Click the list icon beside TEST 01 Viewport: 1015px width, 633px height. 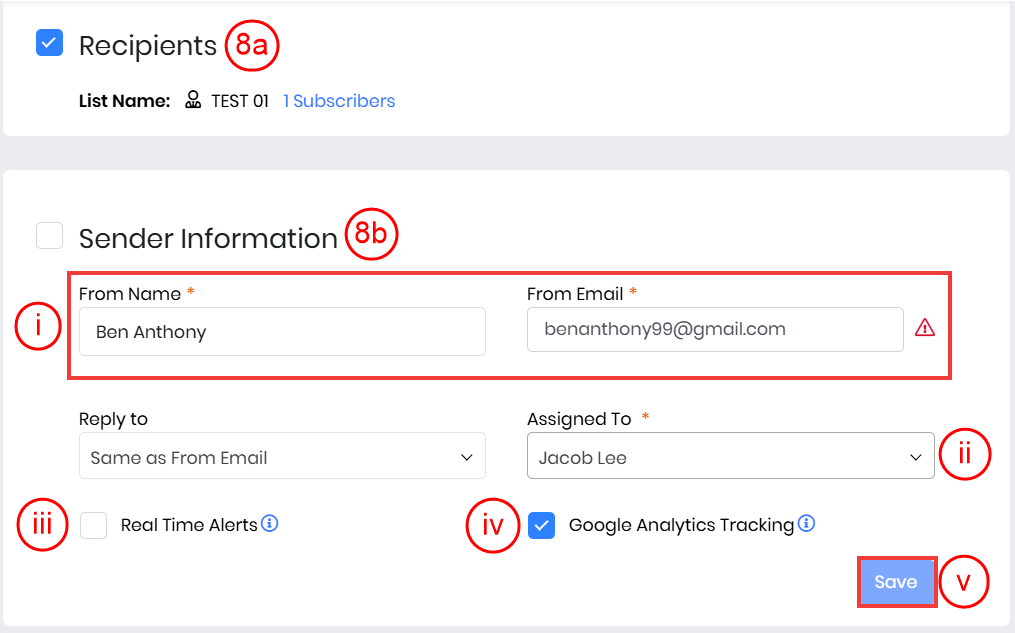pyautogui.click(x=194, y=101)
